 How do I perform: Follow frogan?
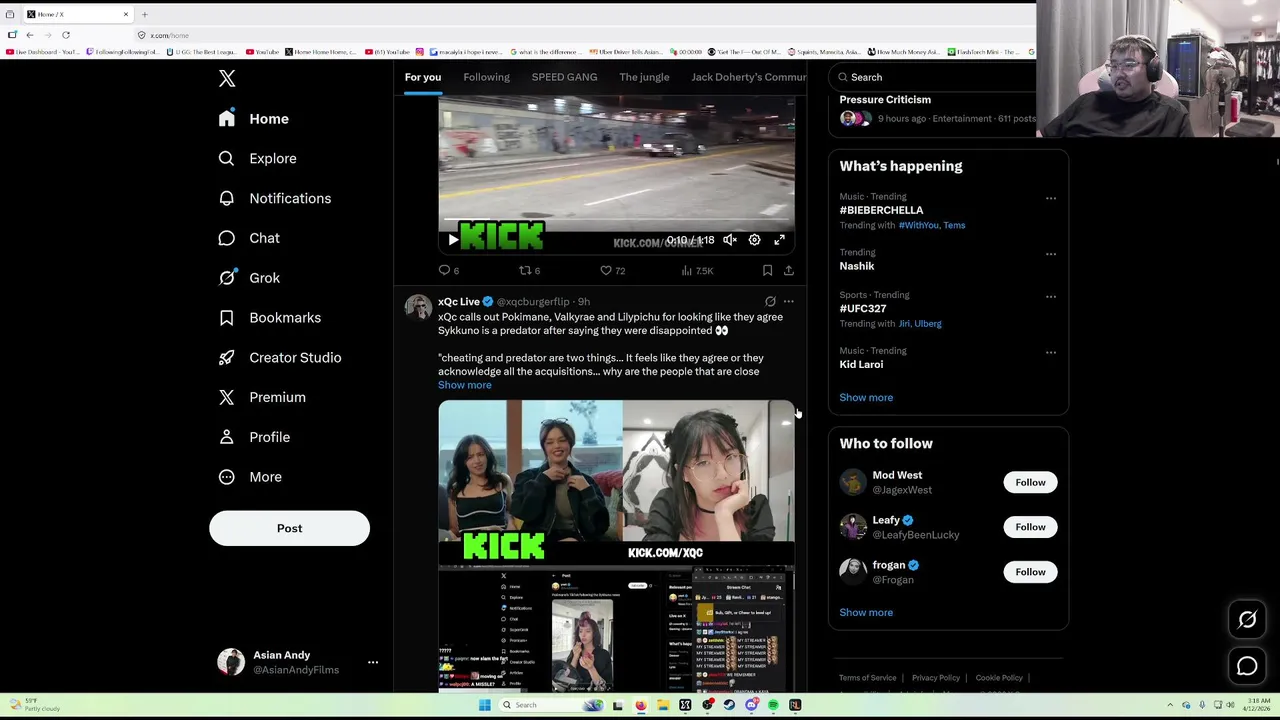(1030, 572)
